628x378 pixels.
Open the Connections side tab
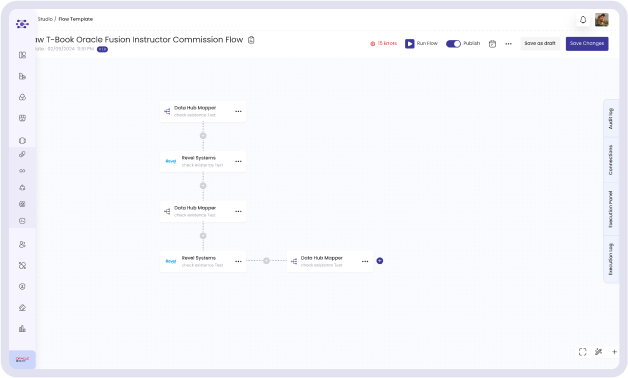click(611, 160)
